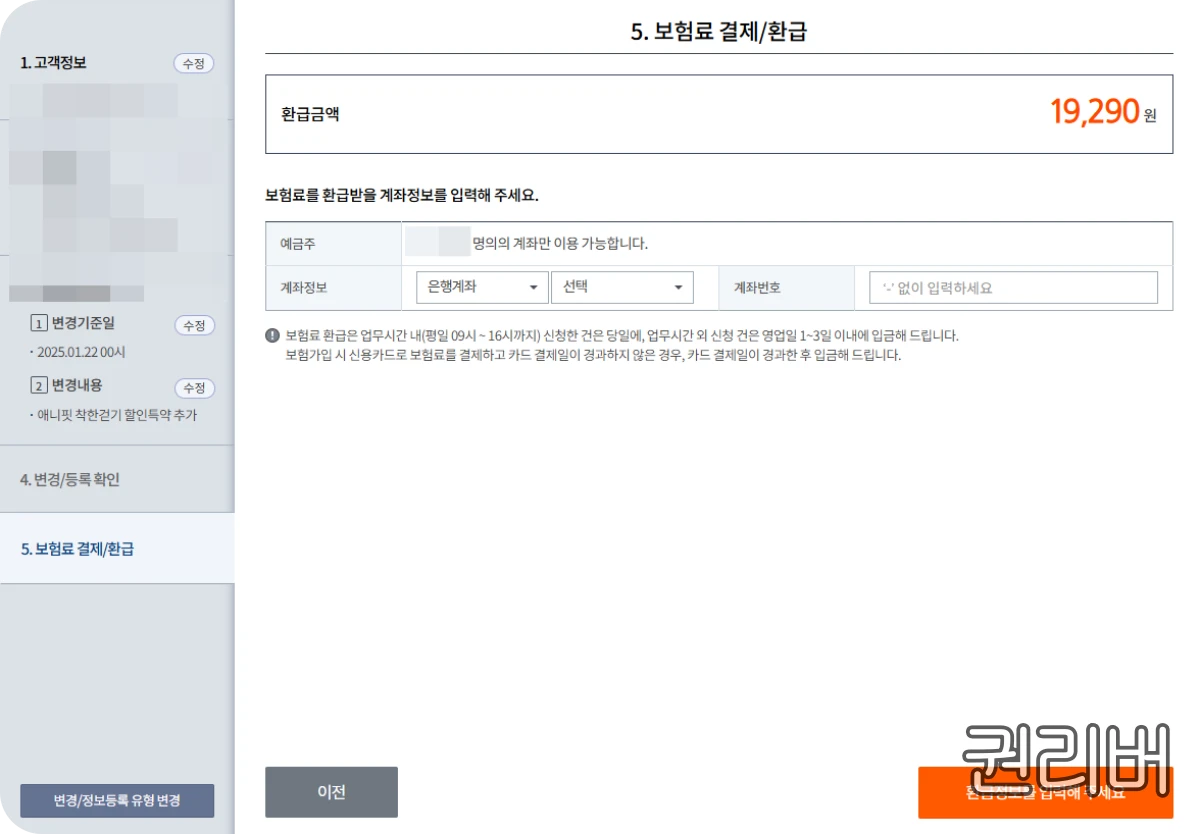This screenshot has width=1200, height=834.
Task: Click the 계좌번호 account number input field
Action: [x=1012, y=287]
